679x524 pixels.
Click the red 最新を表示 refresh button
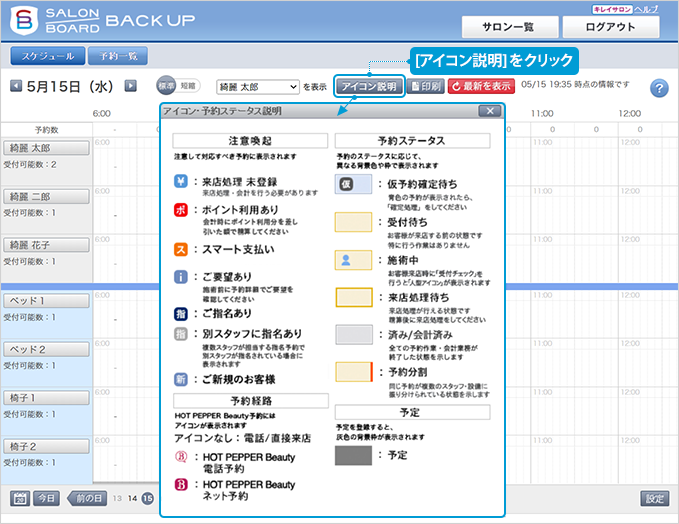coord(481,86)
